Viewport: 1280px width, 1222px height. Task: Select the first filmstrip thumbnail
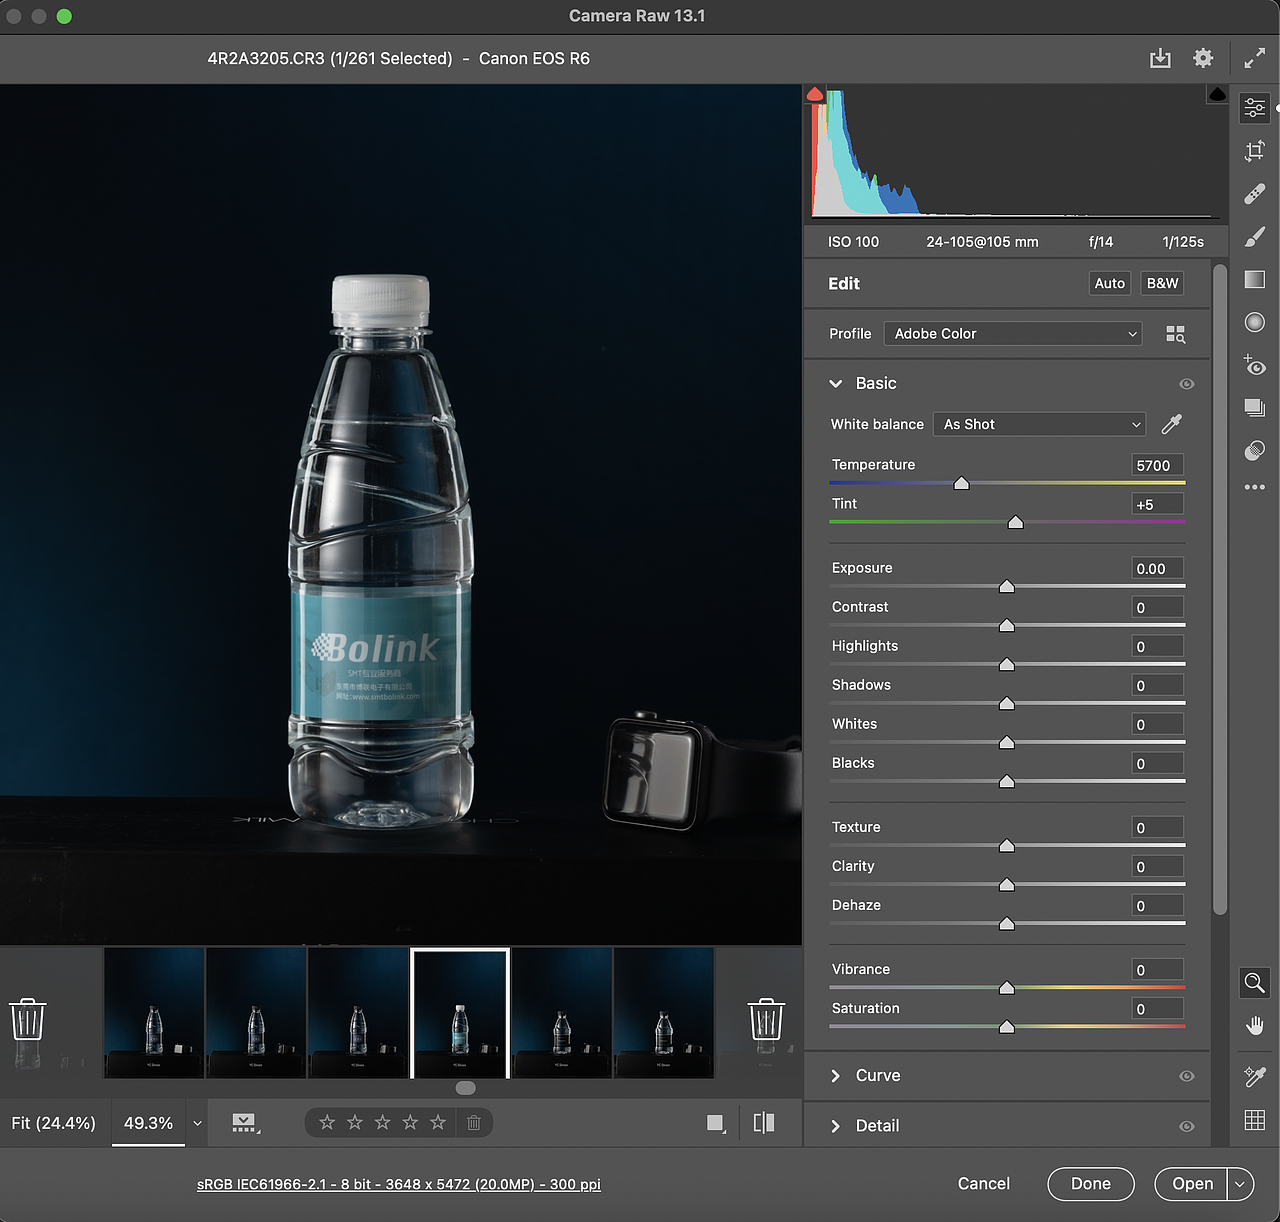(x=154, y=1013)
